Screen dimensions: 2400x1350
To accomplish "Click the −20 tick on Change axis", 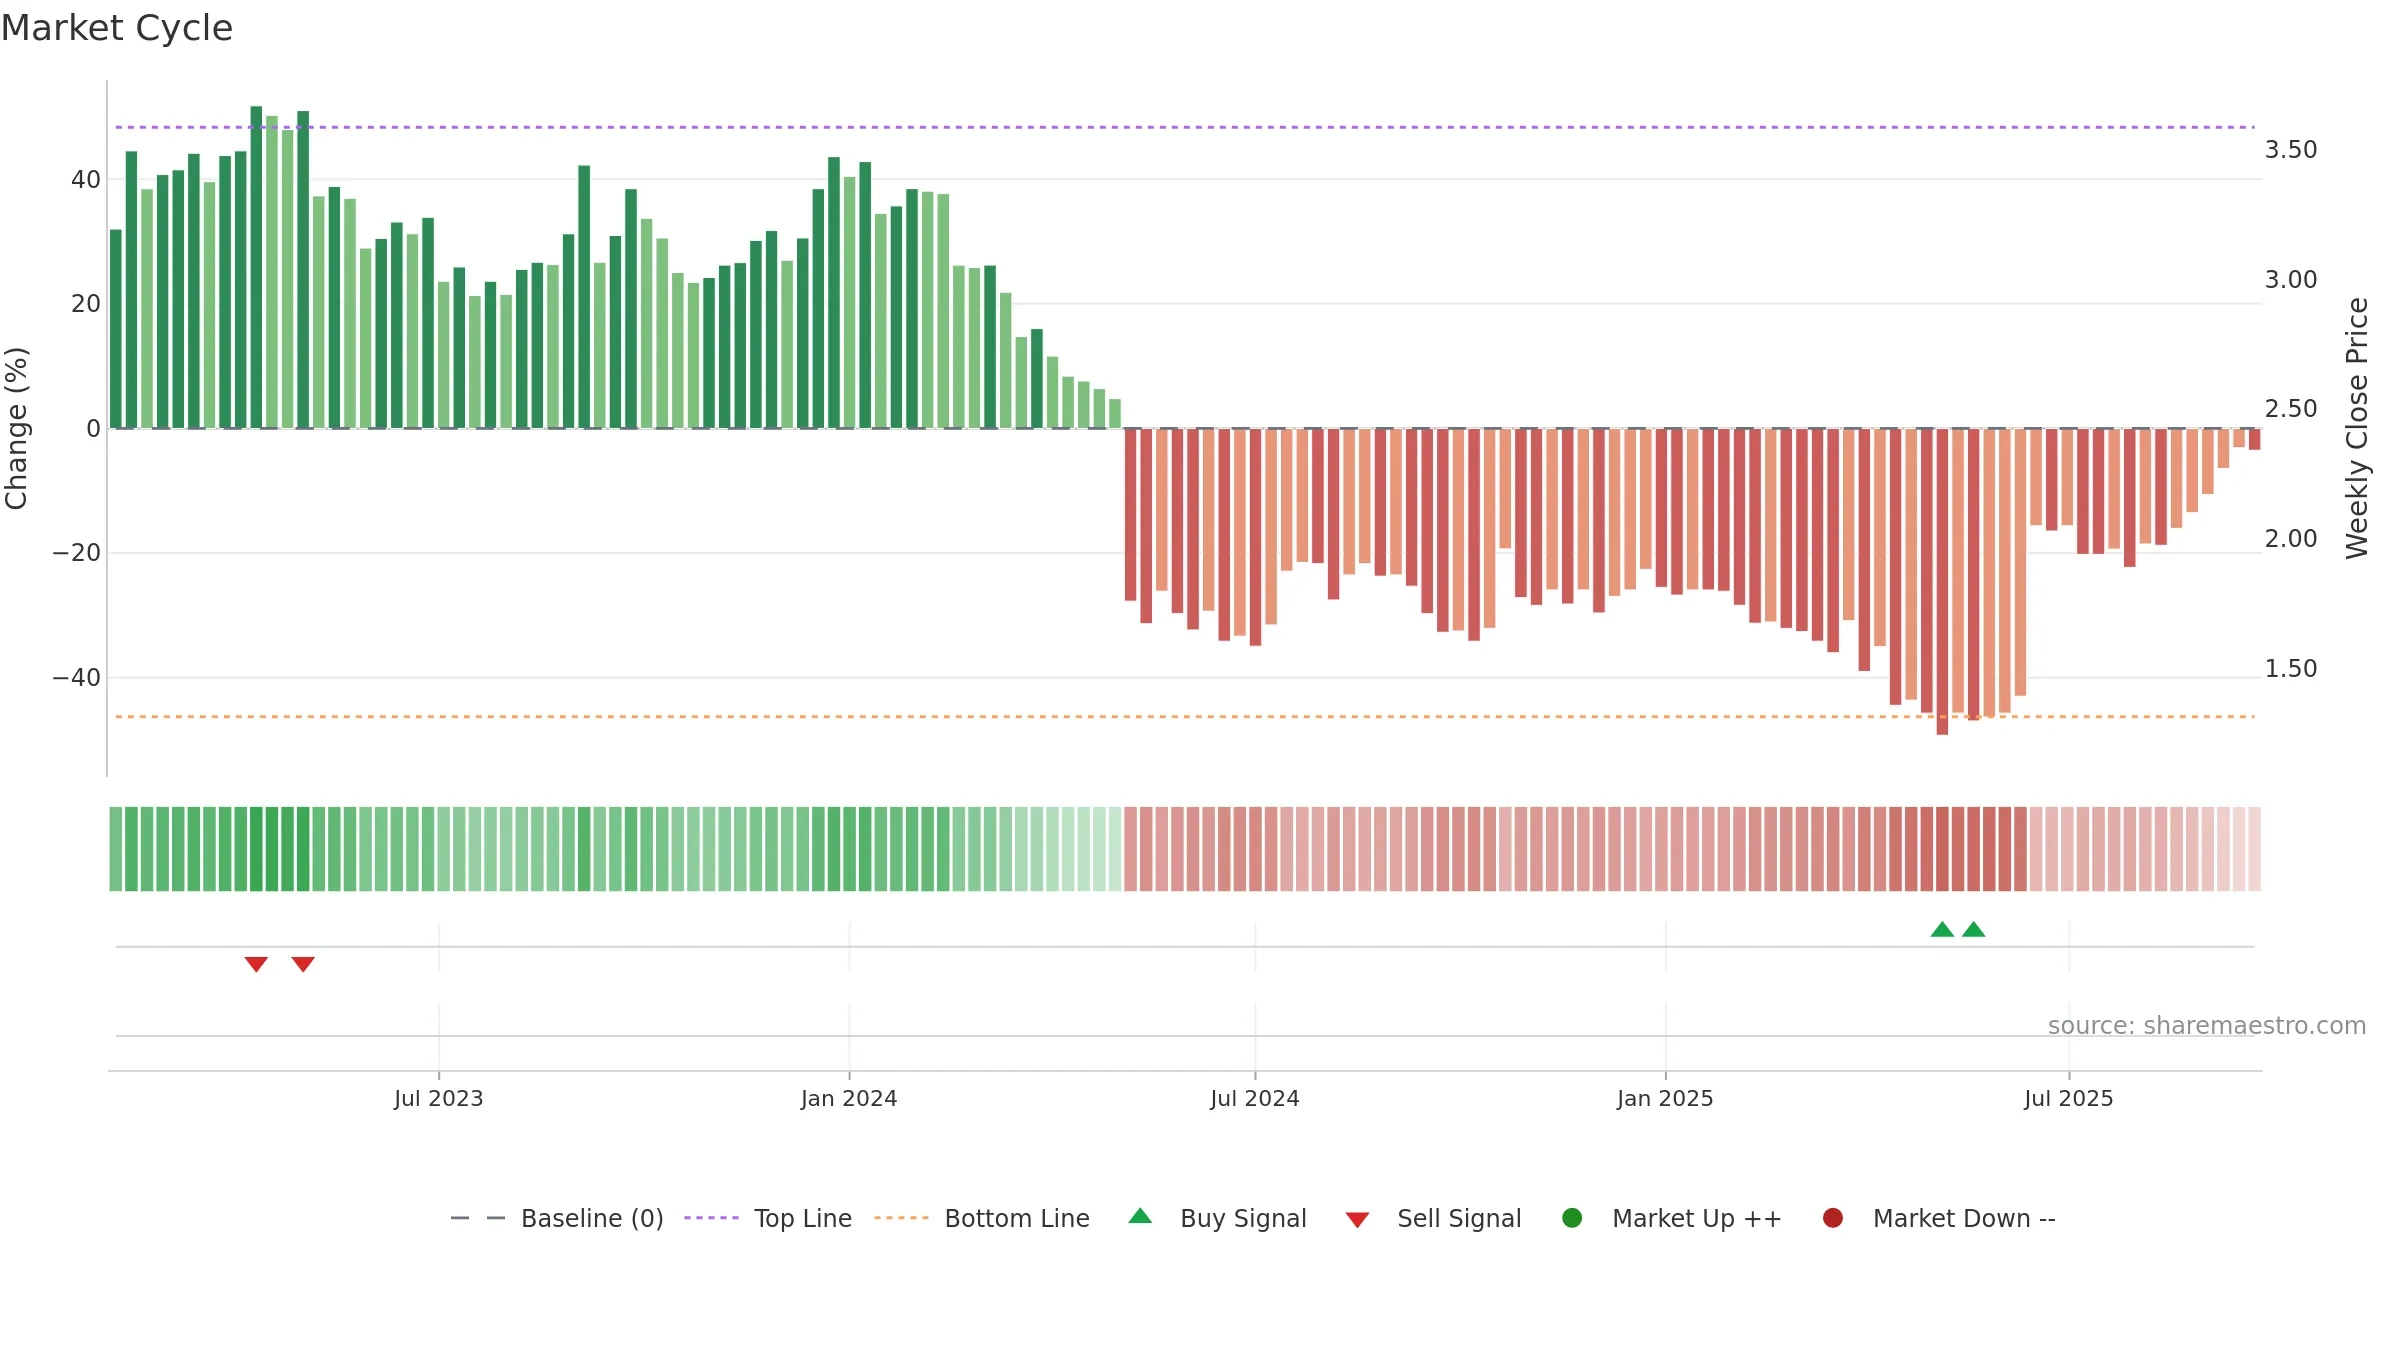I will click(76, 553).
